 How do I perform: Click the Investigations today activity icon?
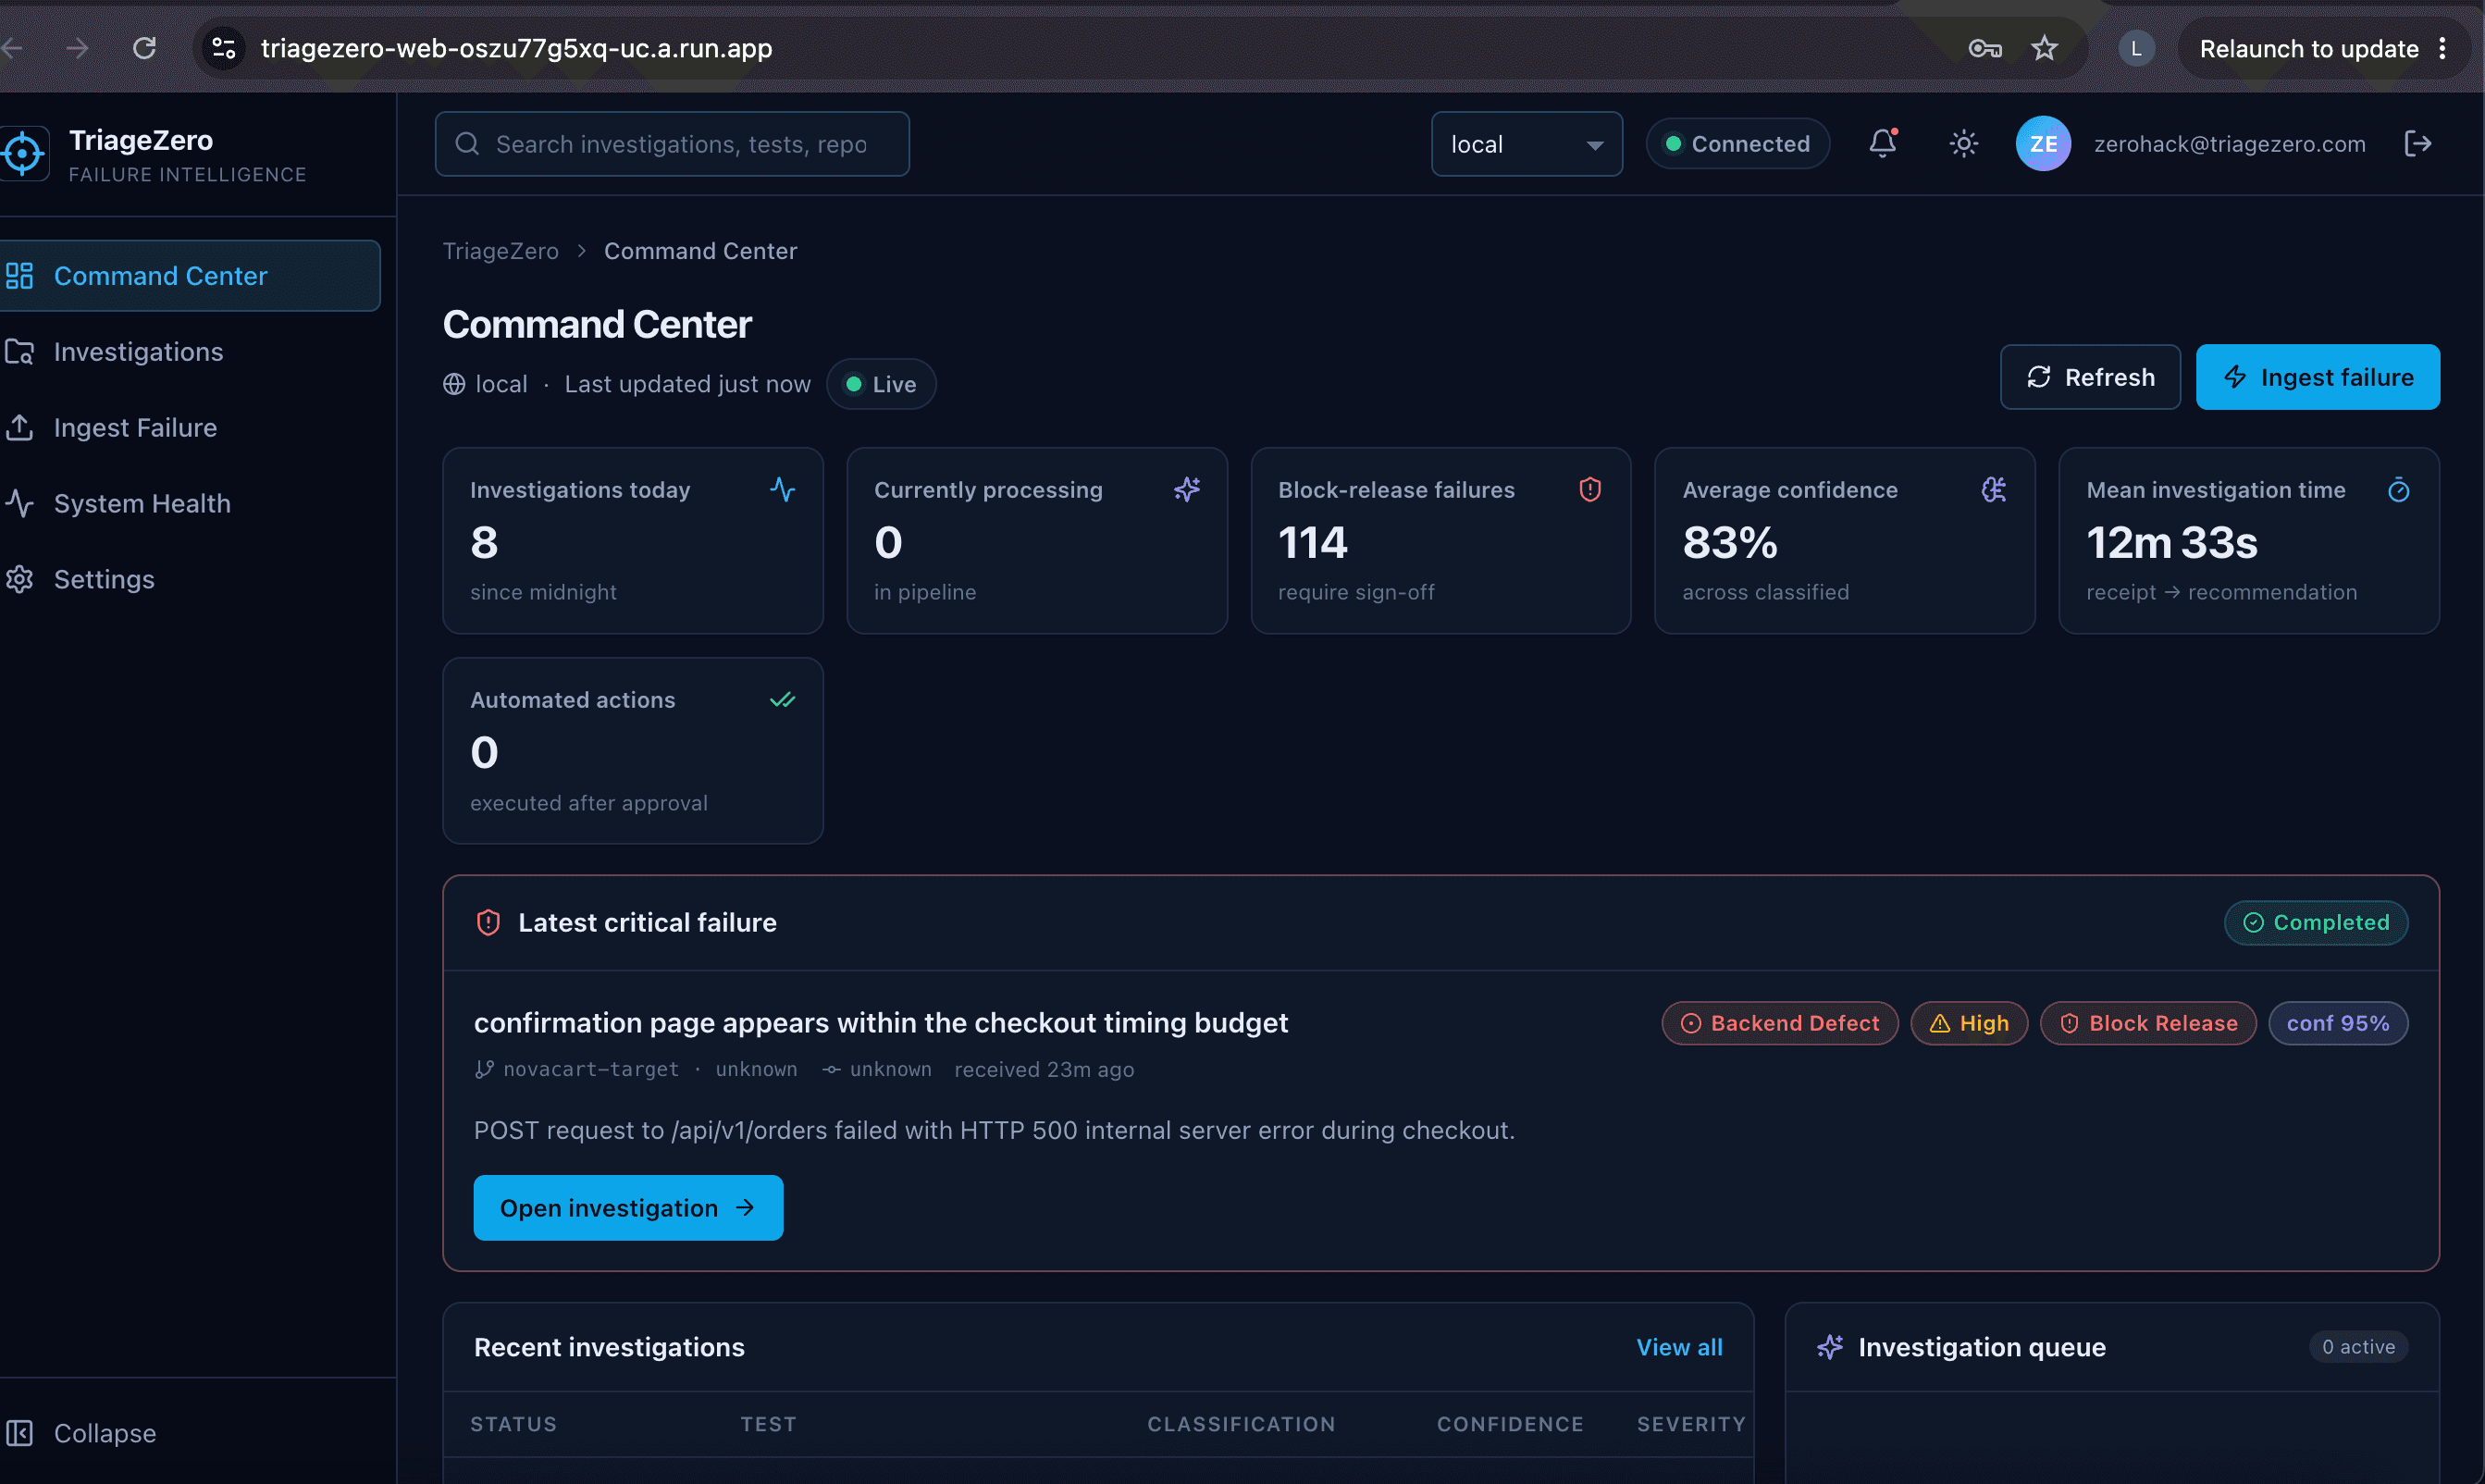pyautogui.click(x=783, y=489)
